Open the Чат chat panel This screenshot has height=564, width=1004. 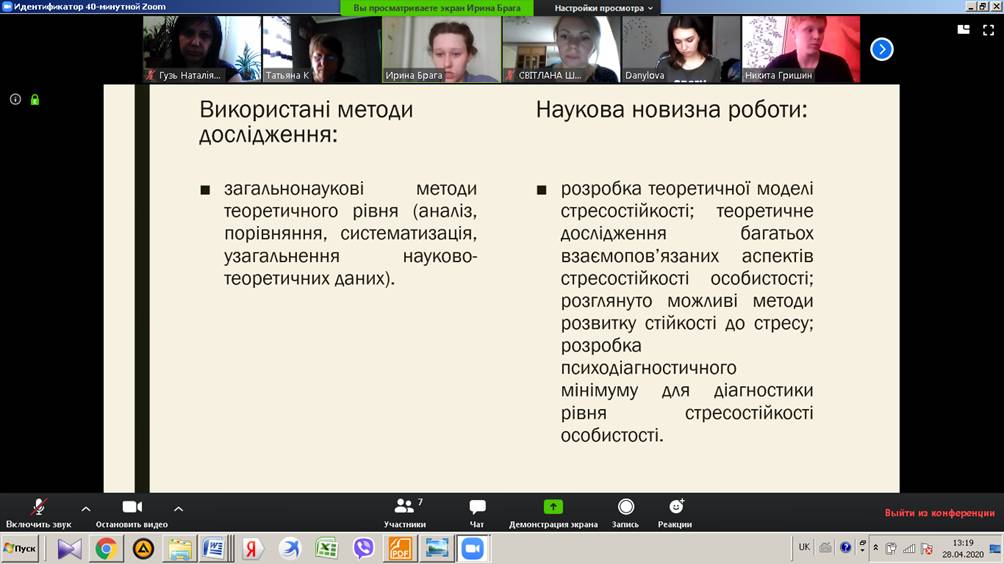click(x=477, y=512)
